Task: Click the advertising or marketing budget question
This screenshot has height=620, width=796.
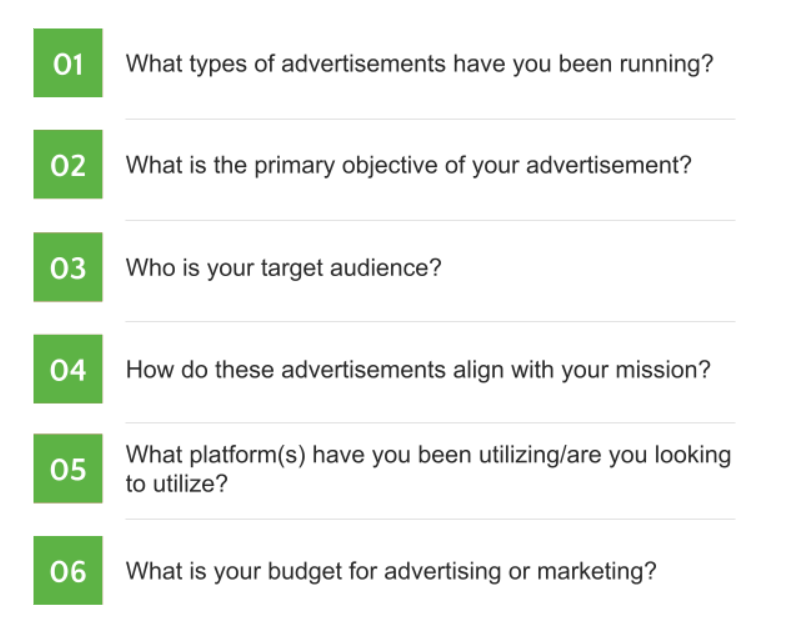Action: pyautogui.click(x=391, y=572)
